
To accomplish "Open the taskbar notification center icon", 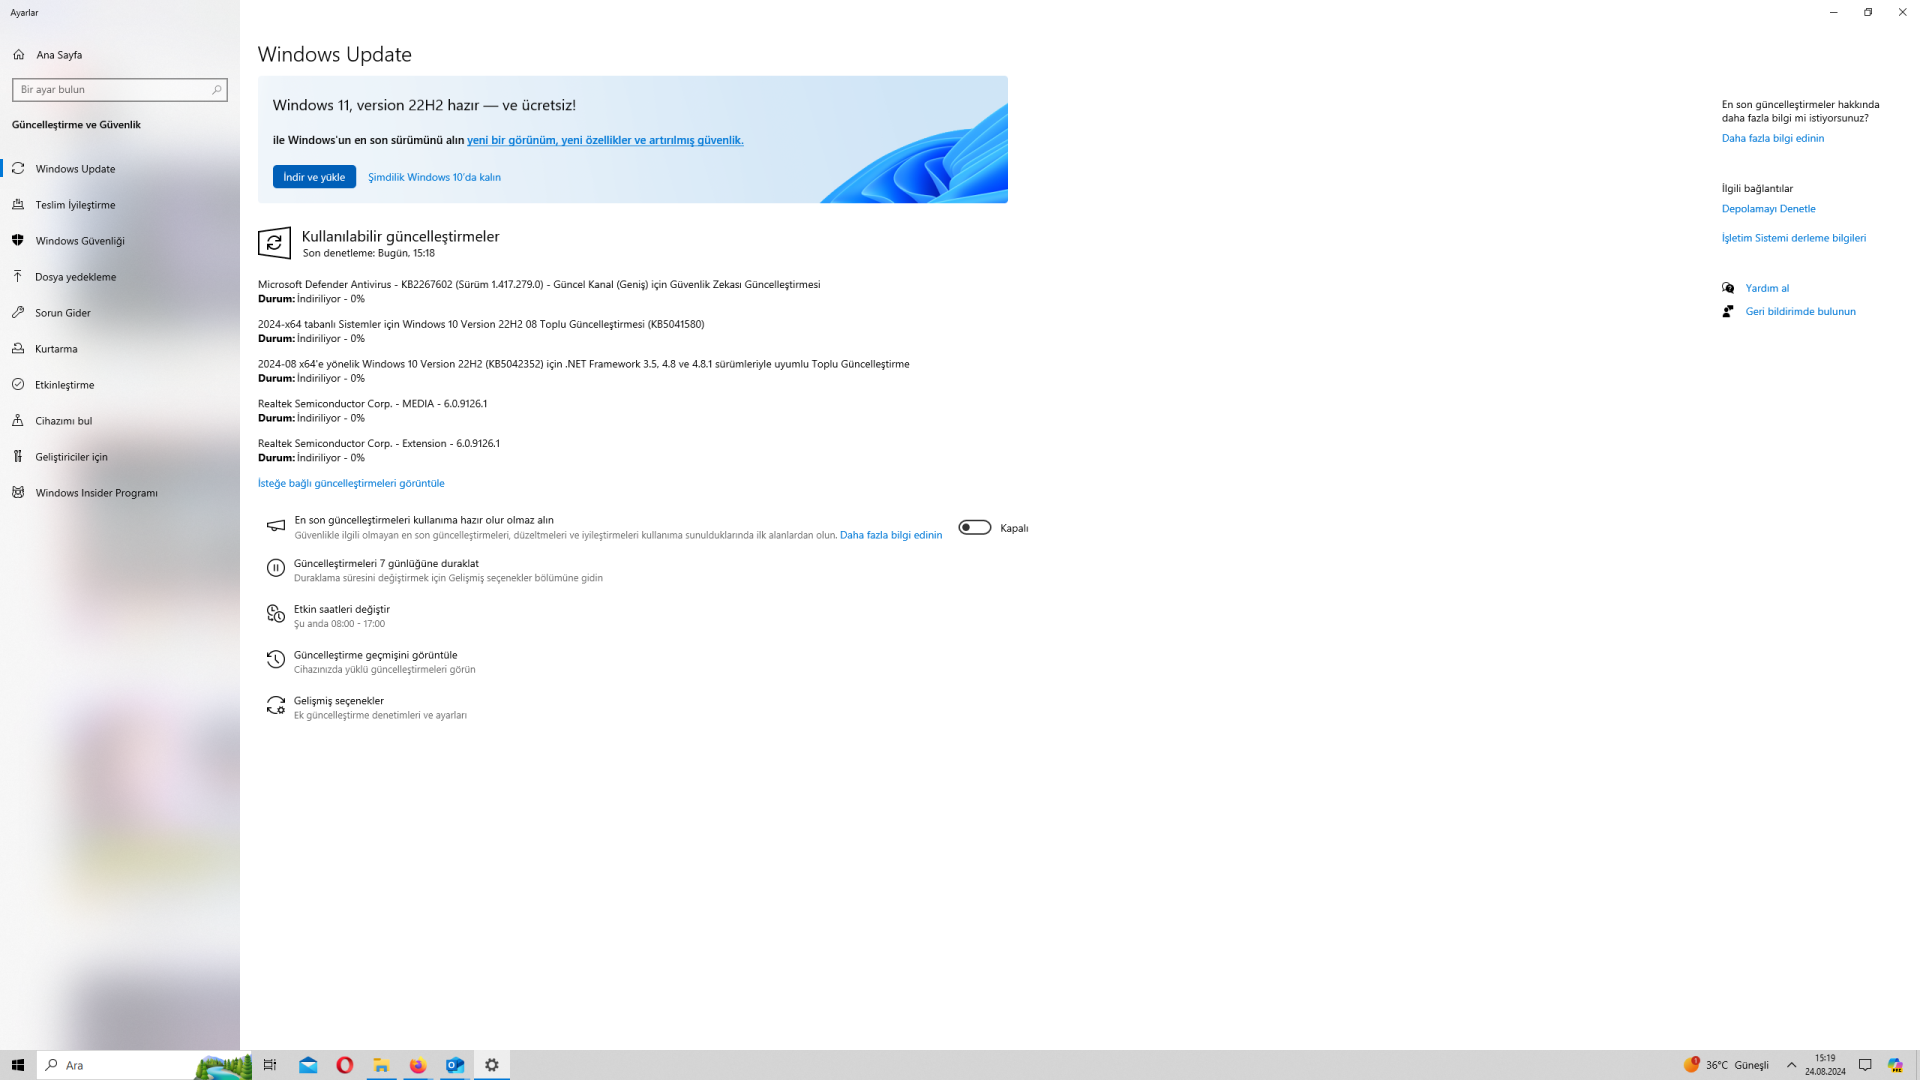I will 1865,1065.
